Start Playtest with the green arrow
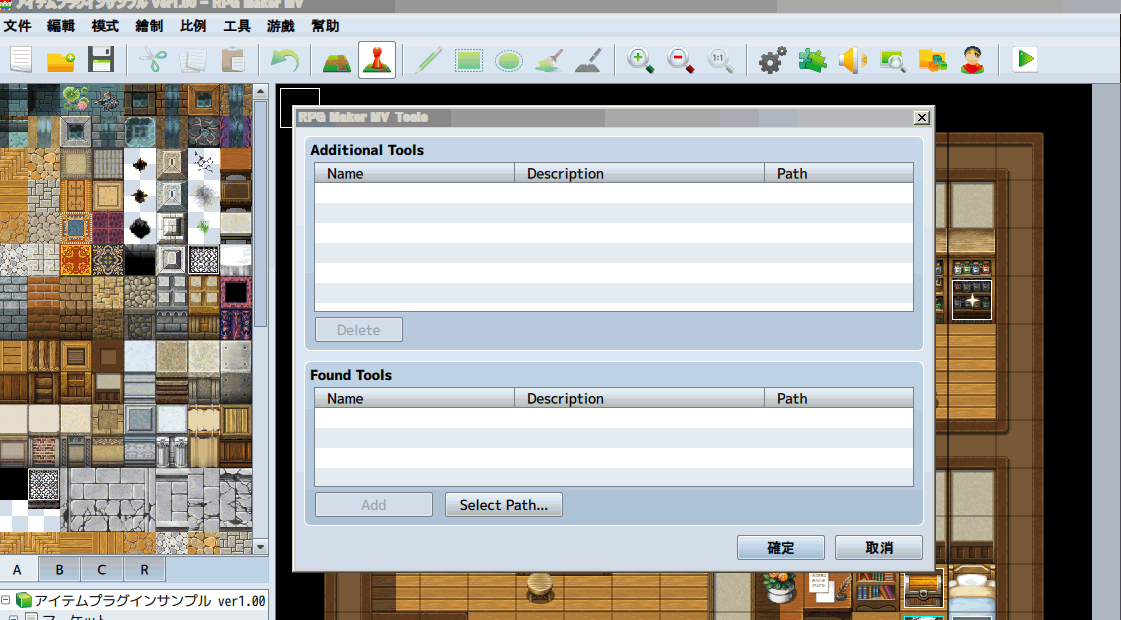Viewport: 1121px width, 620px height. coord(1024,59)
